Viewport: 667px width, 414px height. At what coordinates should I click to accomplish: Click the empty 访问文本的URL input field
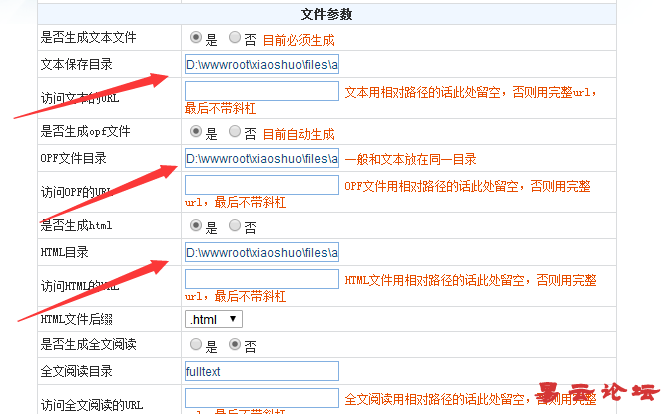pos(262,91)
